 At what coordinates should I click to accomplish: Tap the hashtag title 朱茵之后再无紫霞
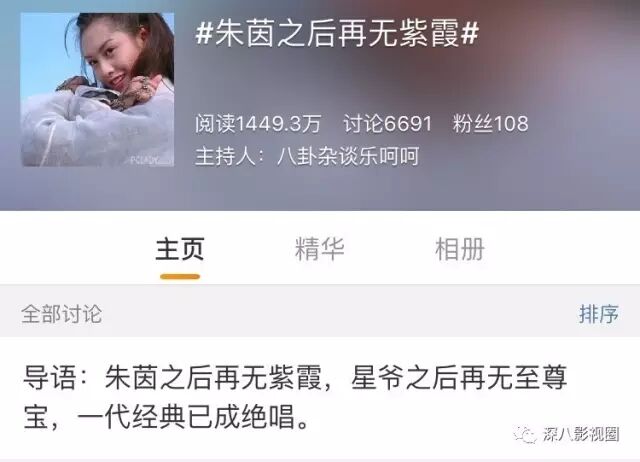coord(337,33)
